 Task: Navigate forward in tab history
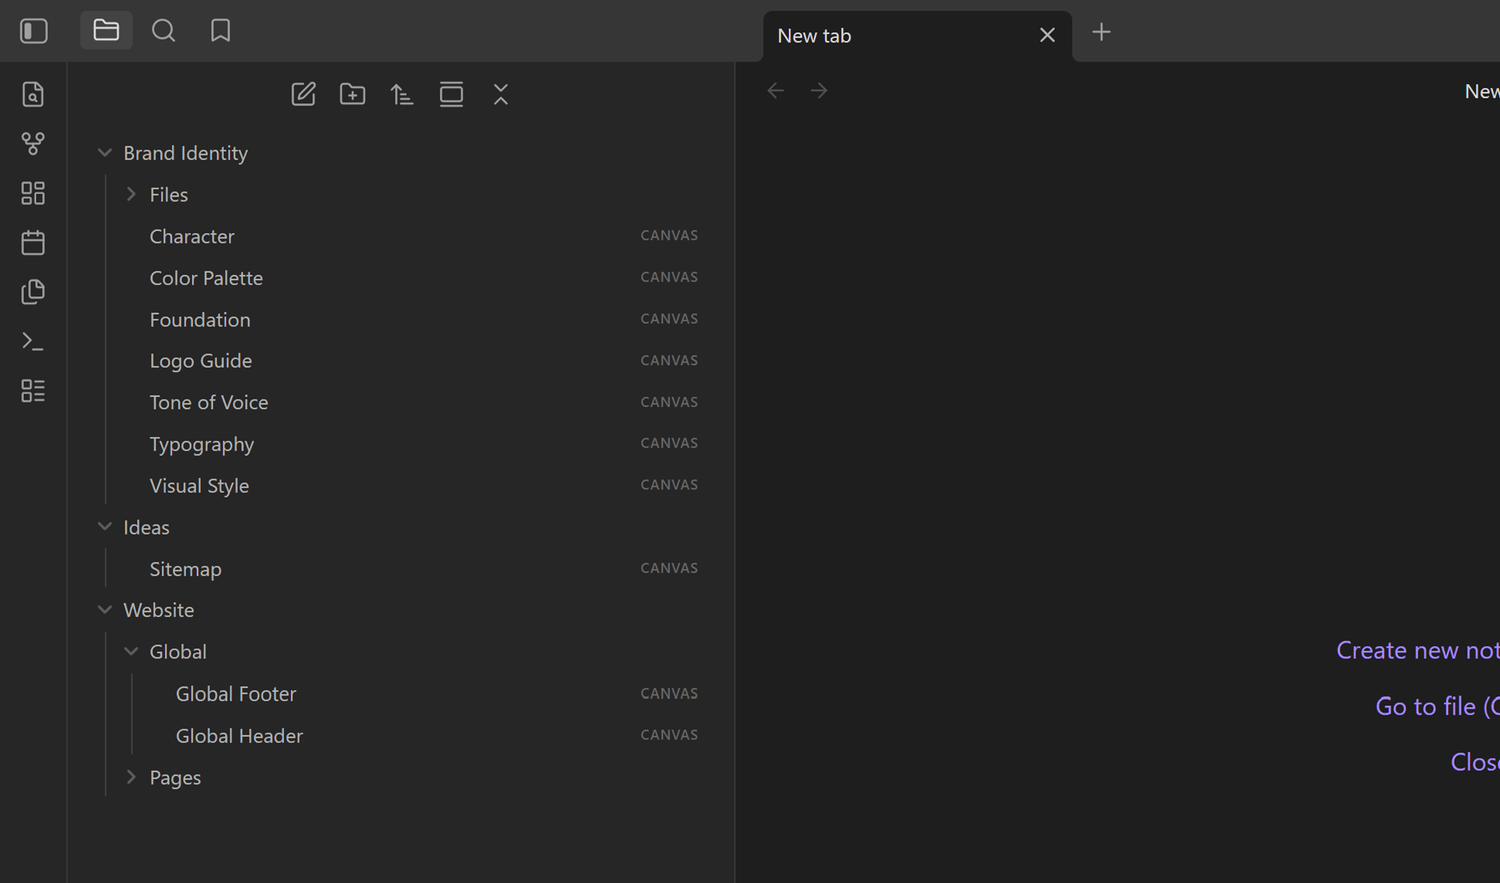coord(819,91)
